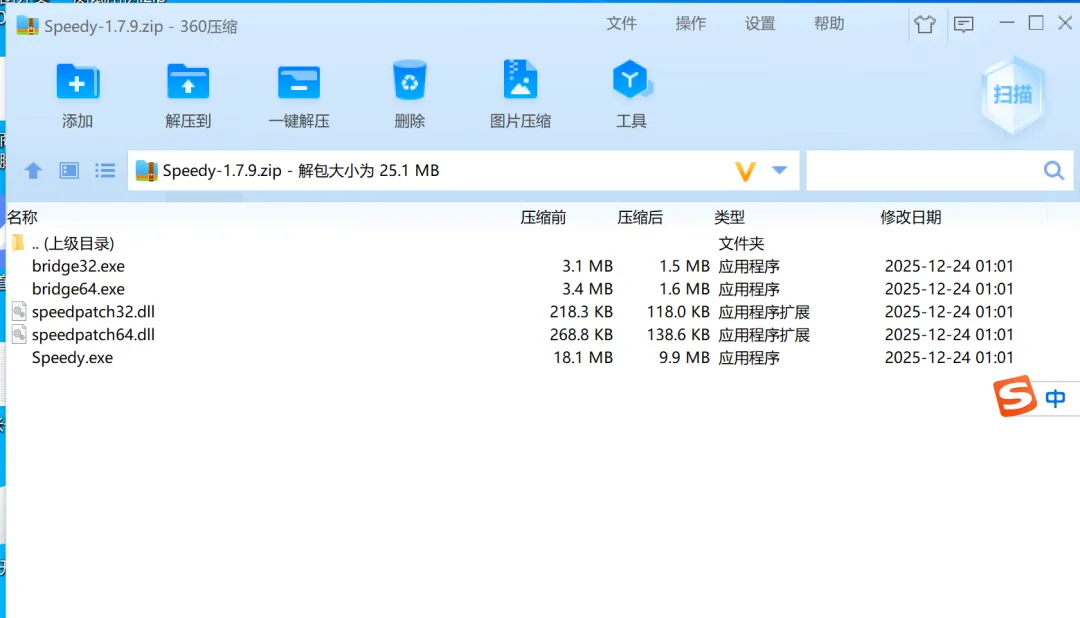Click the 删除 (Delete) recycle bin icon

coord(410,81)
